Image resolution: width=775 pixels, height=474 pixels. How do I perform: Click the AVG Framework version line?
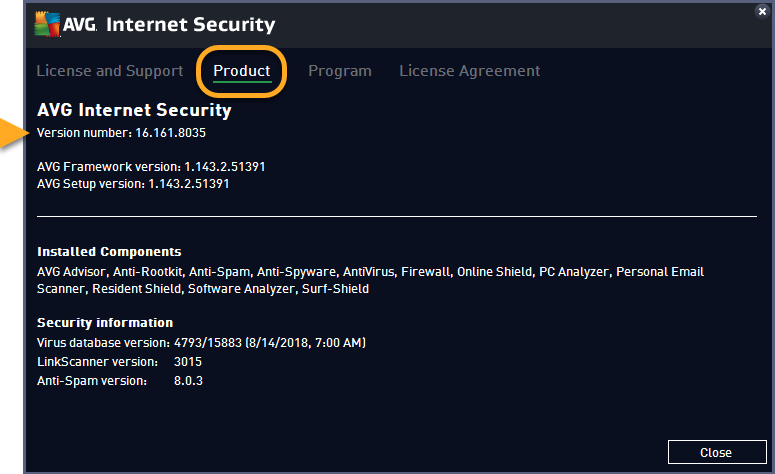(x=151, y=167)
